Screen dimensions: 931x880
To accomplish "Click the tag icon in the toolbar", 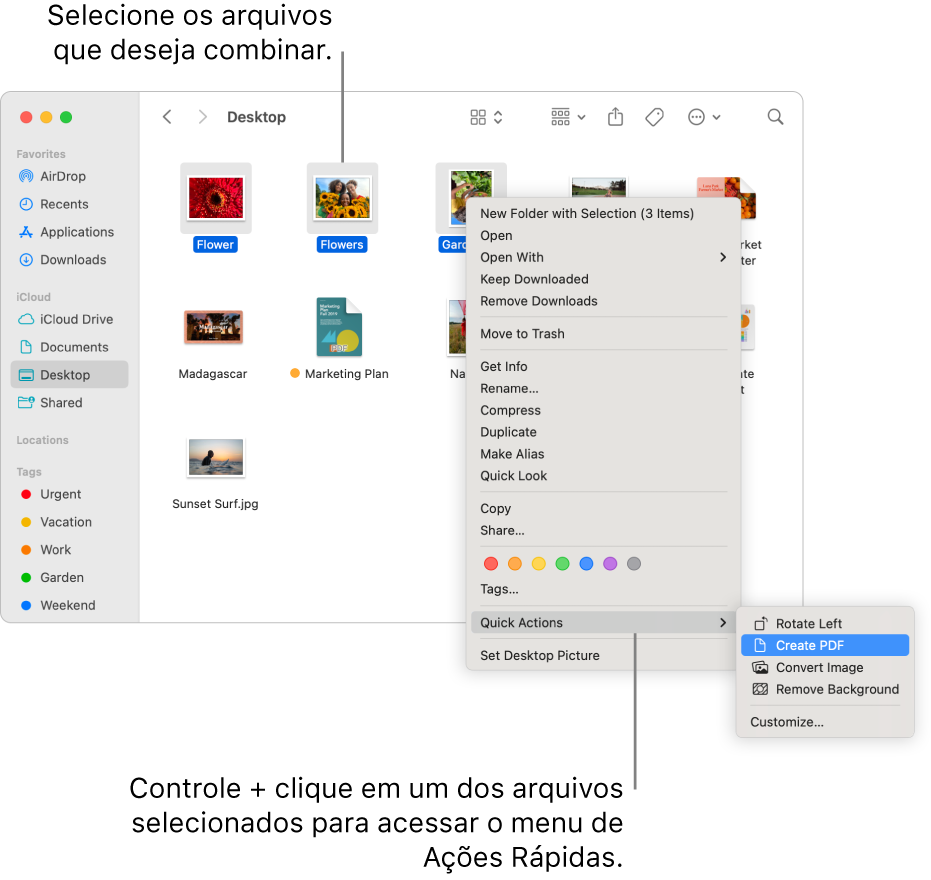I will coord(654,117).
